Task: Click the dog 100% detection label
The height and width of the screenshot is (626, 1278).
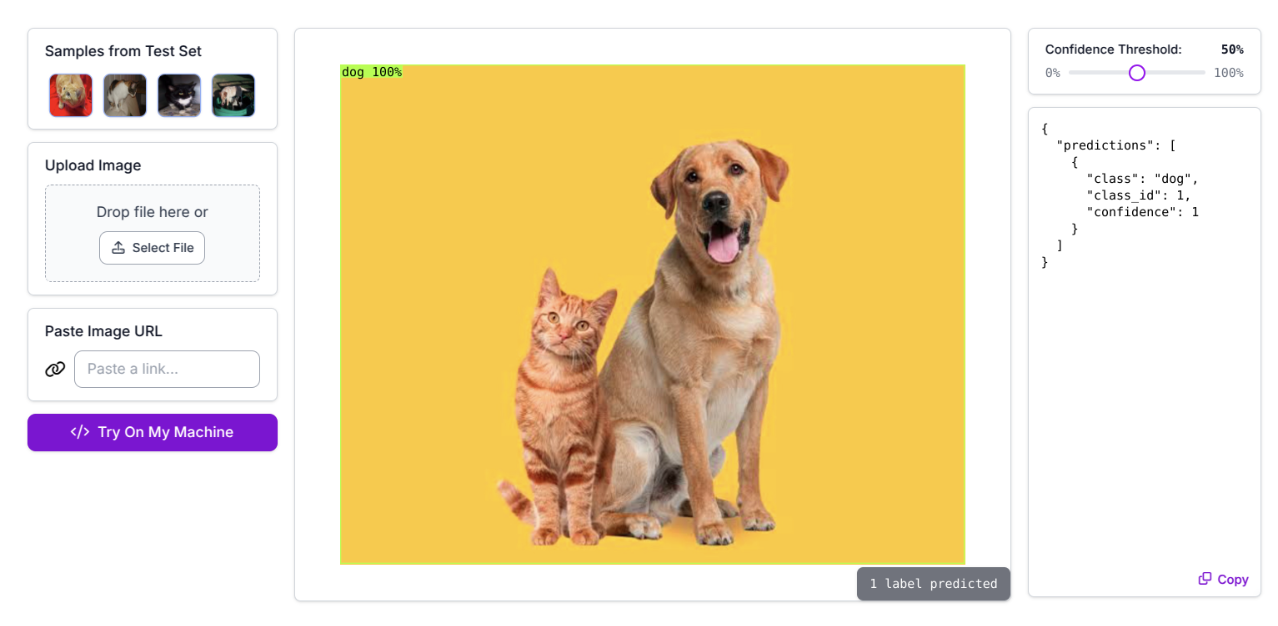Action: [x=372, y=72]
